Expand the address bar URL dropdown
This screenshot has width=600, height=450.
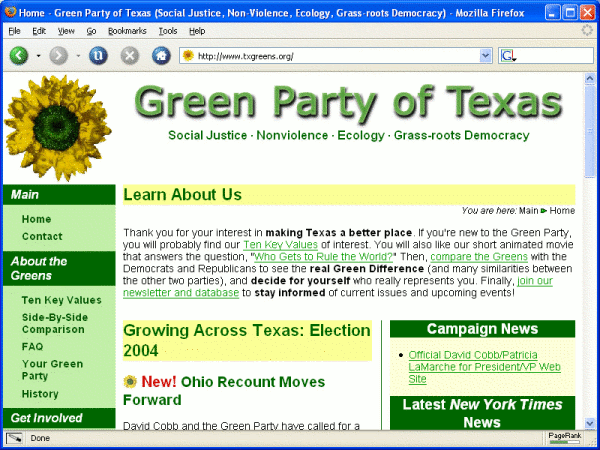point(485,55)
